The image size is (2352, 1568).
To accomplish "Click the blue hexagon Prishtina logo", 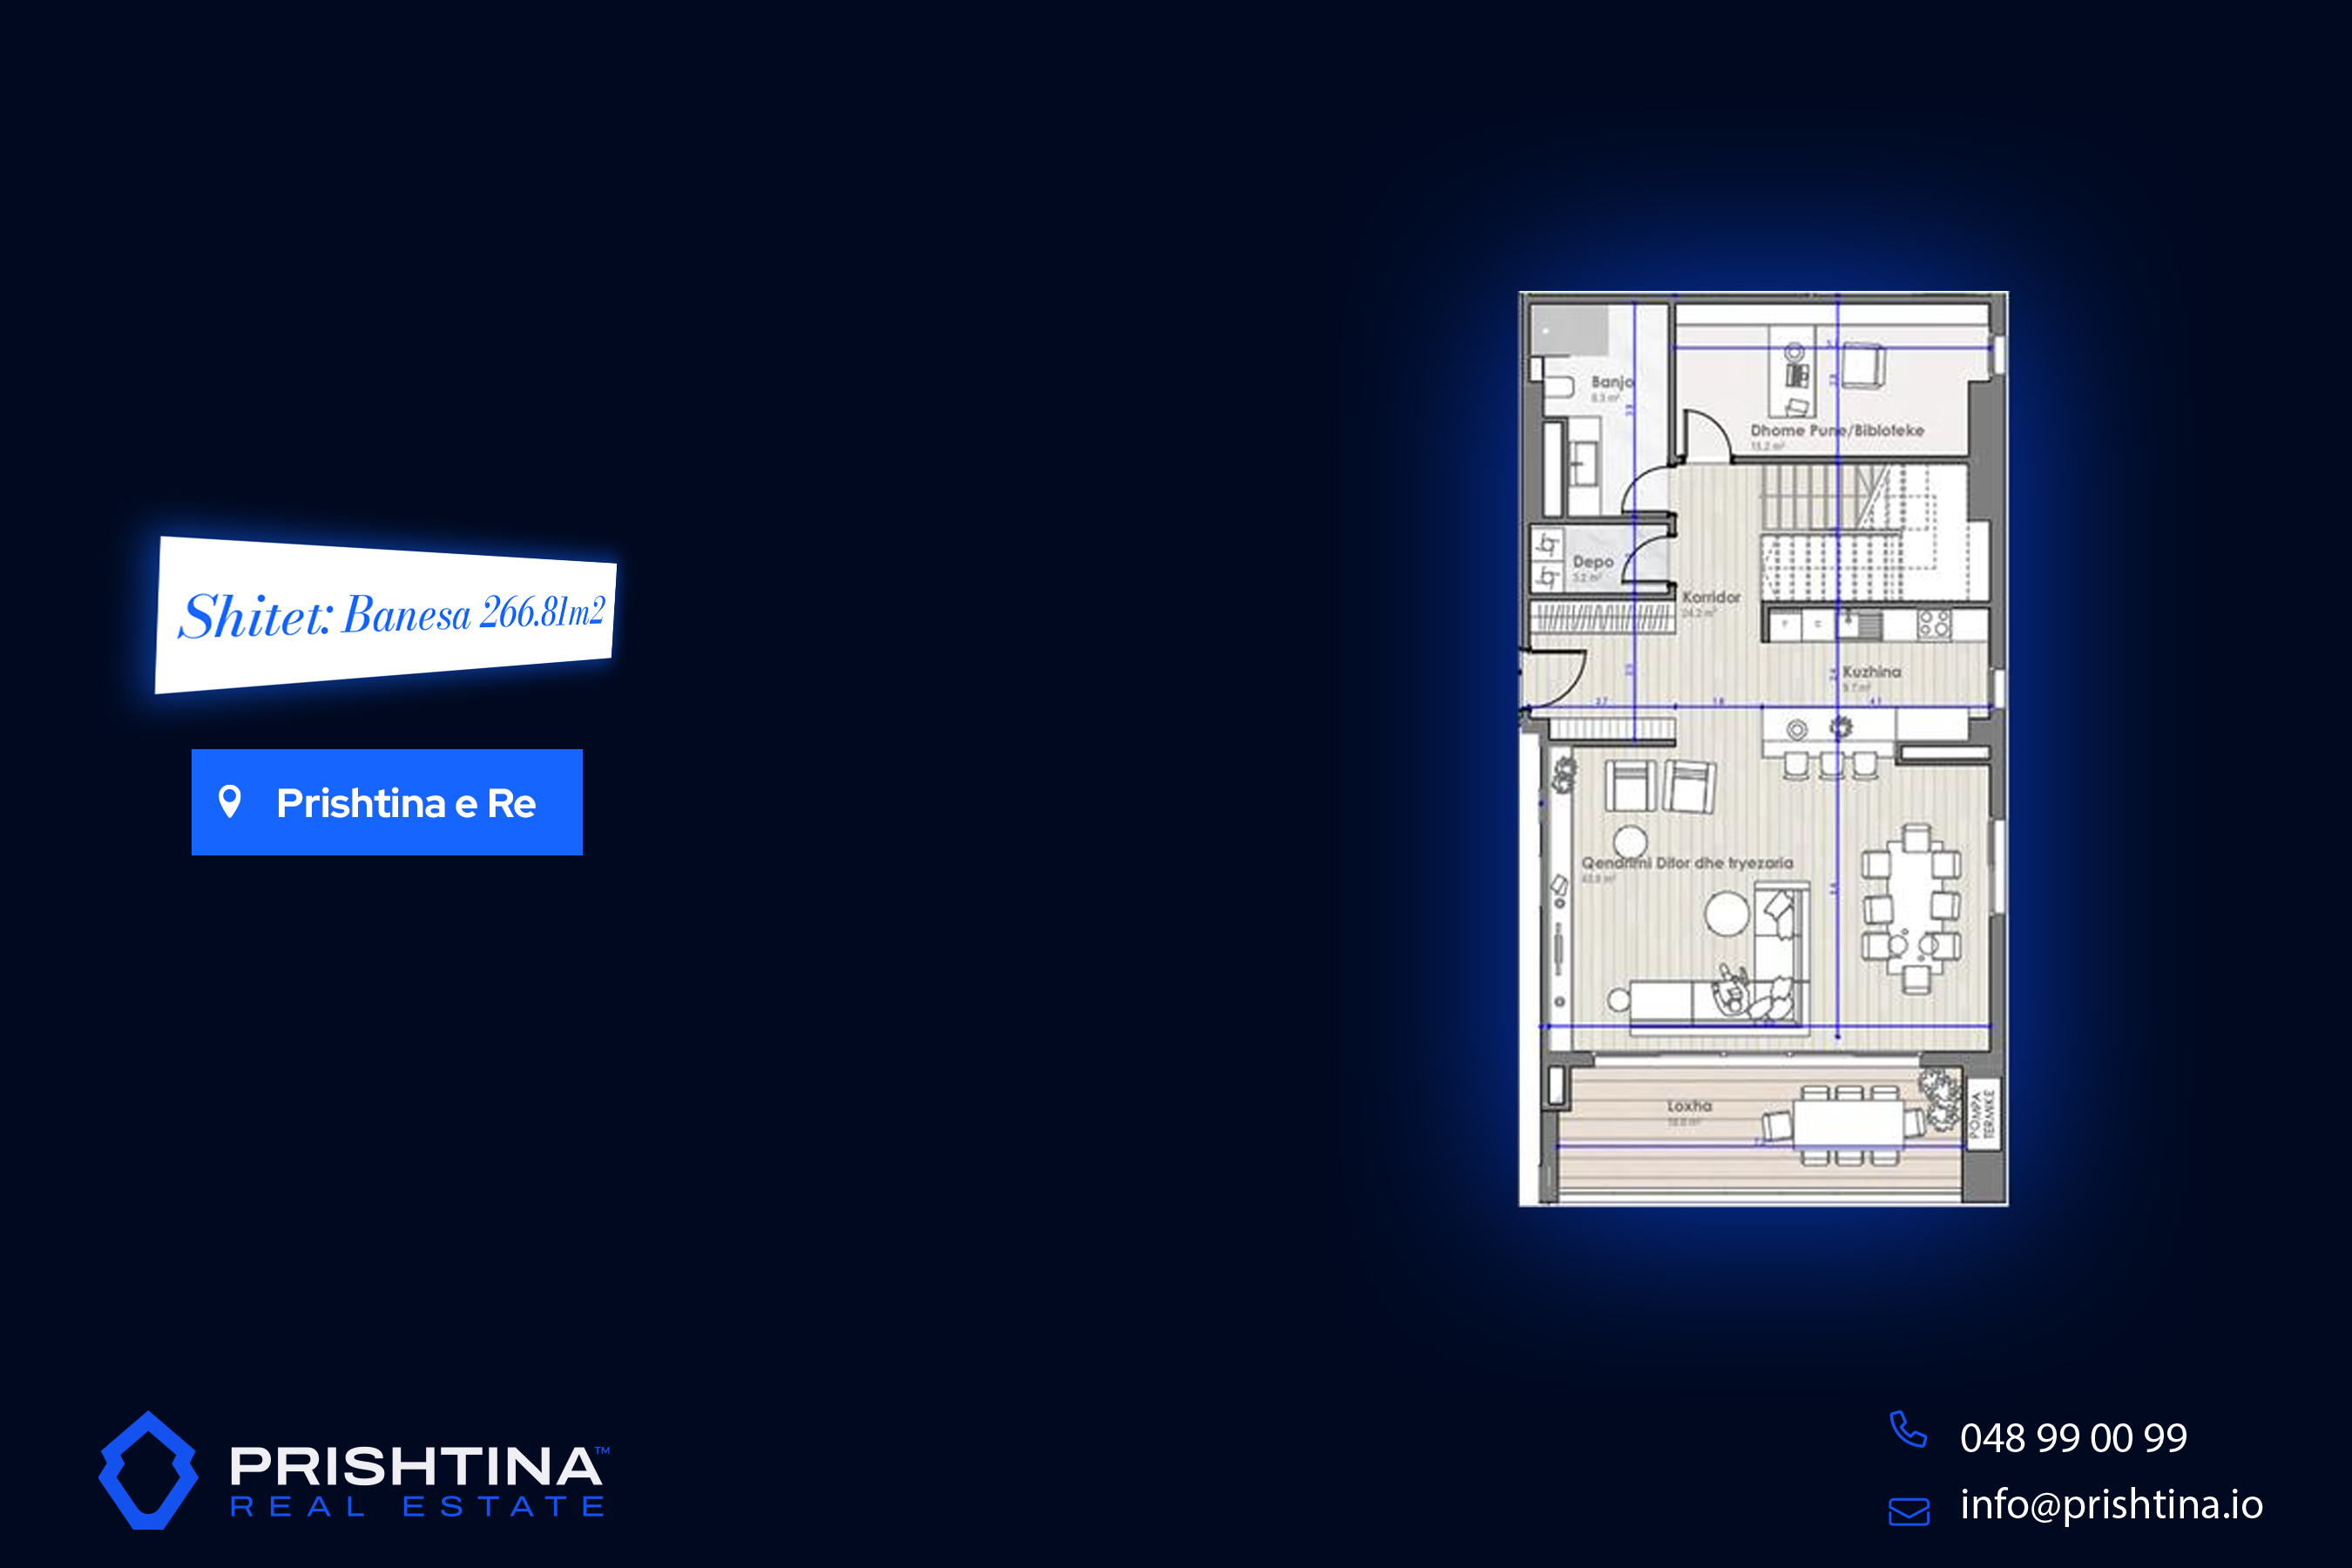I will point(148,1470).
